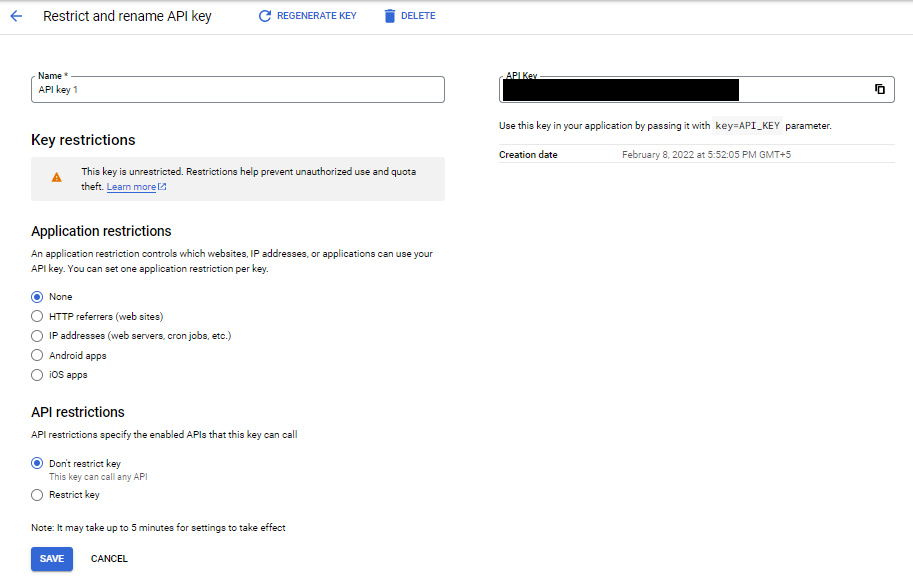Select the Restrict key option
The height and width of the screenshot is (585, 913).
pyautogui.click(x=37, y=495)
